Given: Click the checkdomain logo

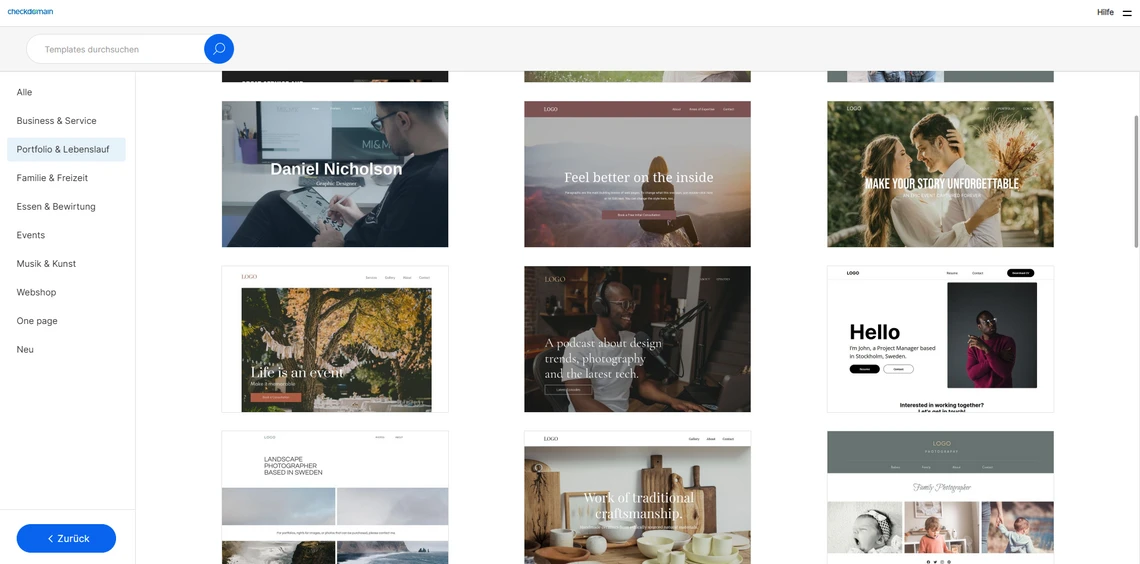Looking at the screenshot, I should (30, 12).
